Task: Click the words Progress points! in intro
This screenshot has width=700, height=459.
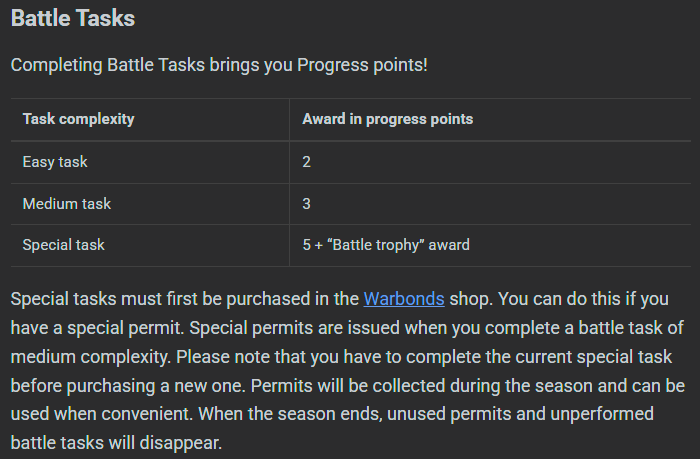Action: click(x=362, y=65)
